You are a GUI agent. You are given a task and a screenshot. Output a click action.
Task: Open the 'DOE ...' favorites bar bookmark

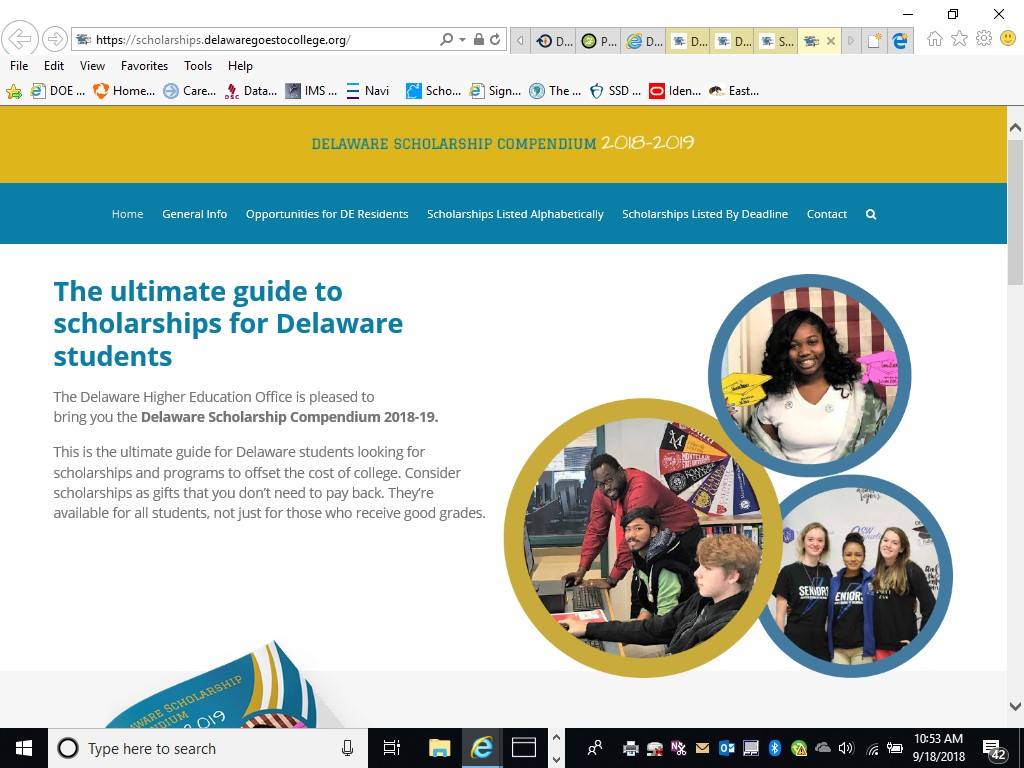pyautogui.click(x=58, y=91)
